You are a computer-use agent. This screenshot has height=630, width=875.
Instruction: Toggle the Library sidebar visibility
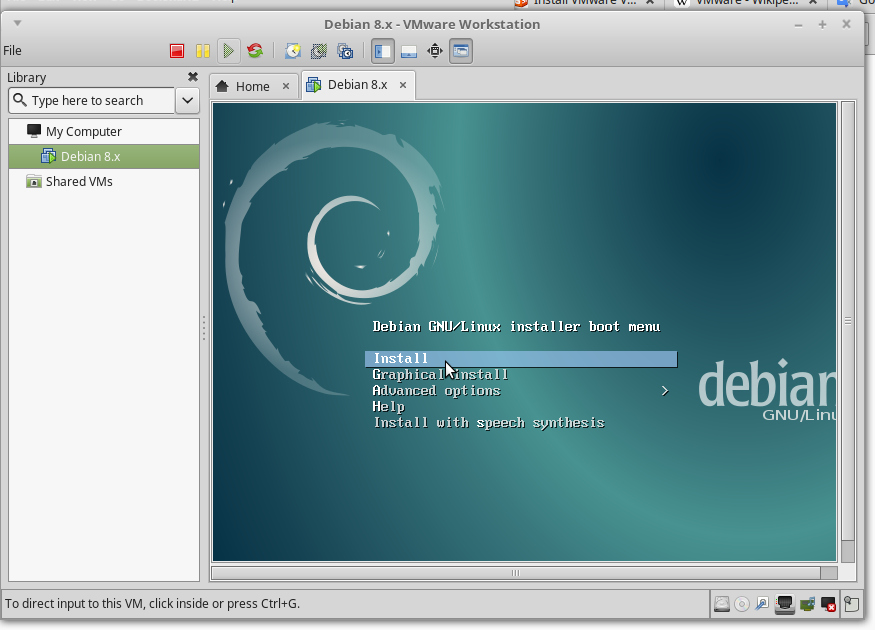(382, 50)
